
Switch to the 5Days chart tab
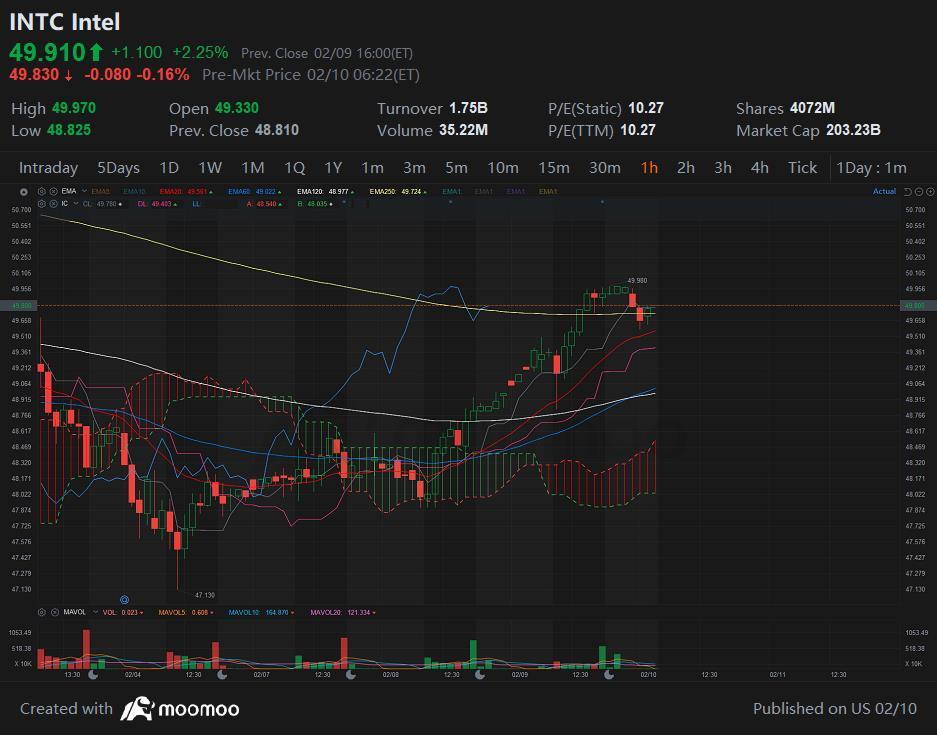point(118,168)
